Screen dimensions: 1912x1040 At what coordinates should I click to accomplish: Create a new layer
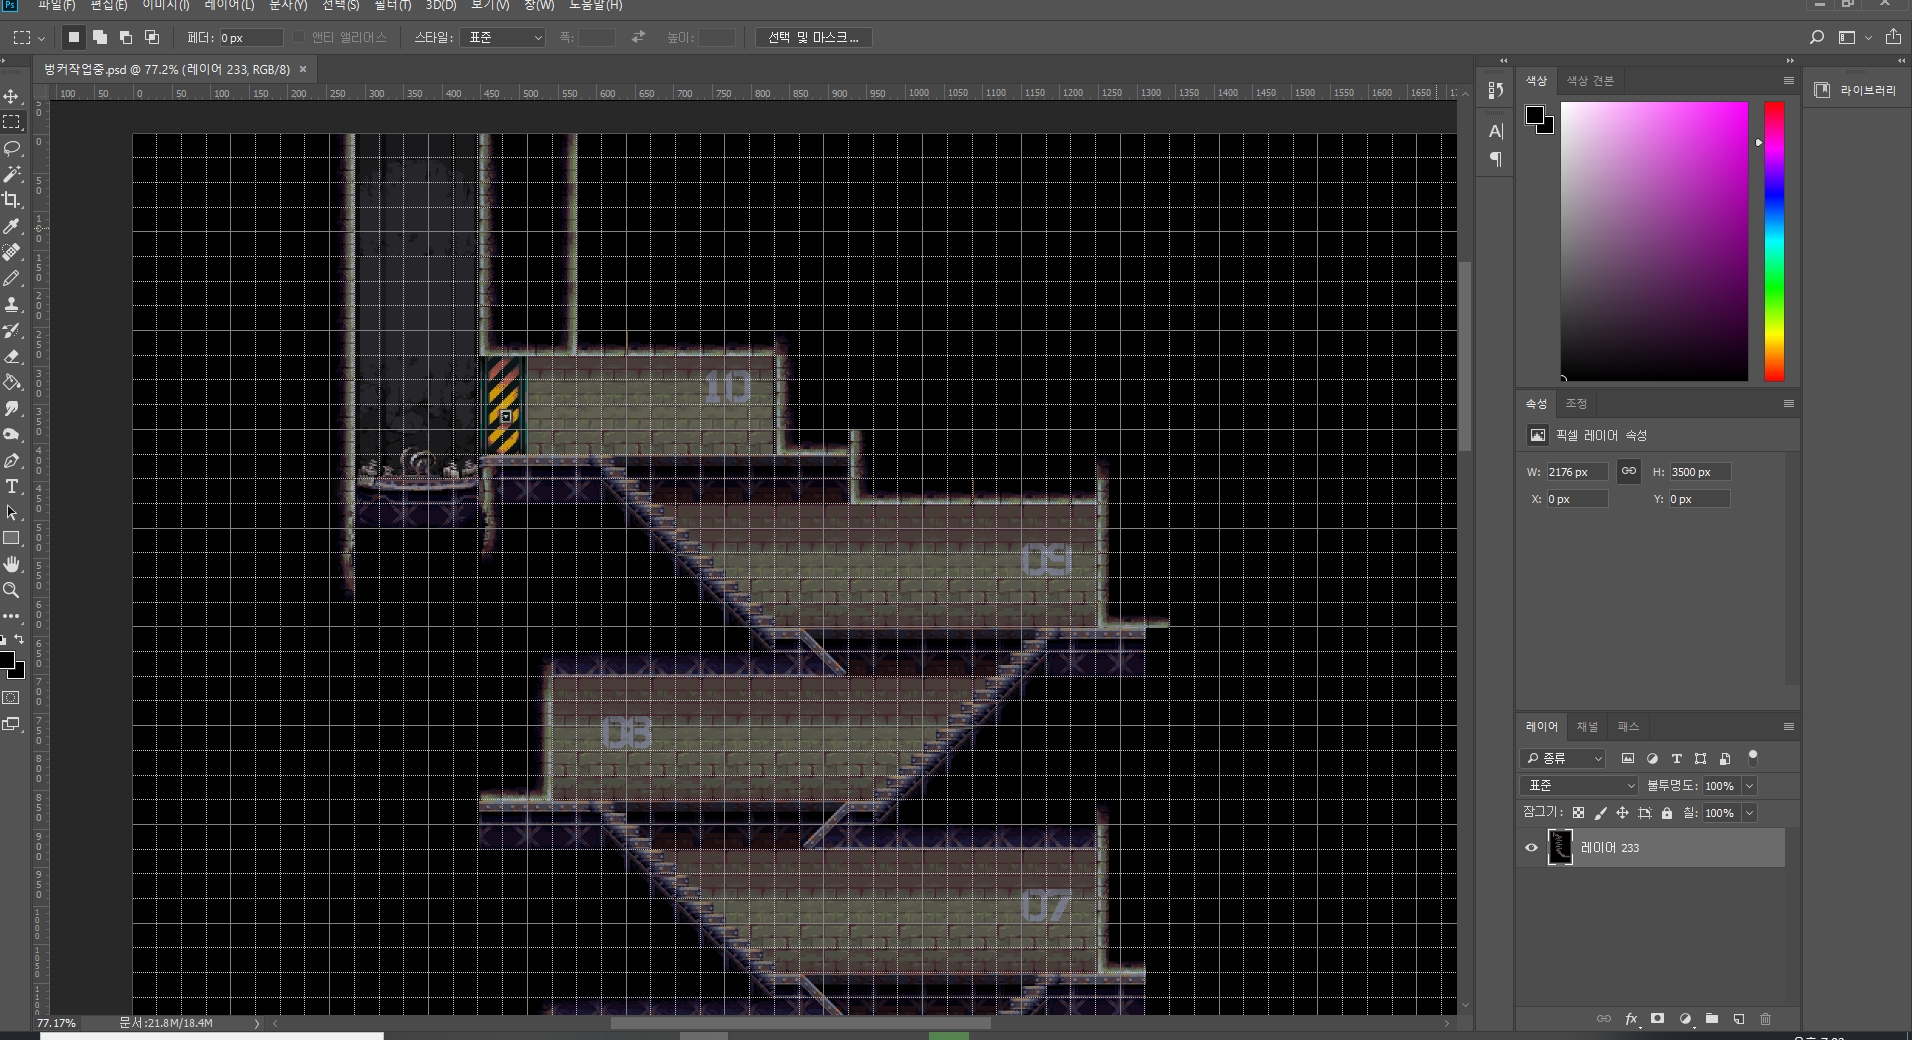pyautogui.click(x=1739, y=1019)
